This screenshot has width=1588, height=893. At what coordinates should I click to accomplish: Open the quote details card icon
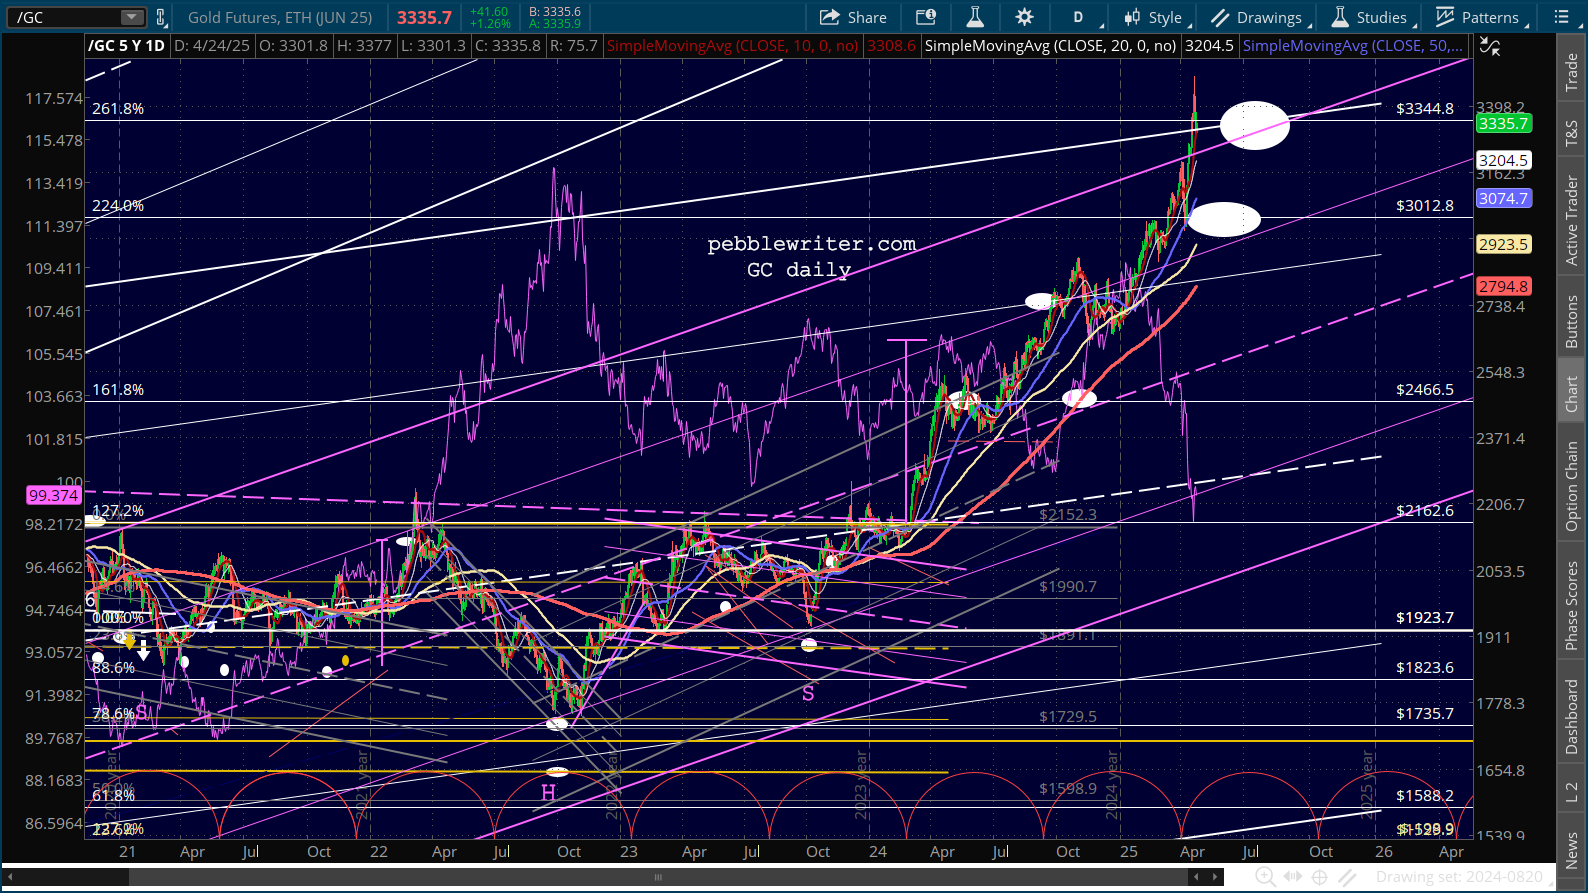point(926,17)
